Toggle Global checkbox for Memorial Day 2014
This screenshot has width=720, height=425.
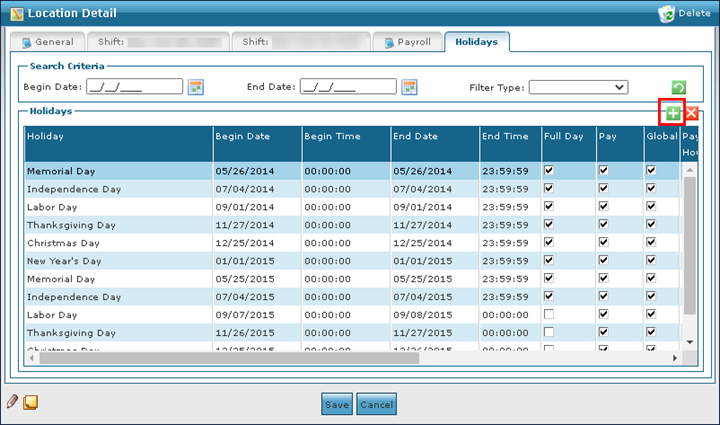[651, 171]
